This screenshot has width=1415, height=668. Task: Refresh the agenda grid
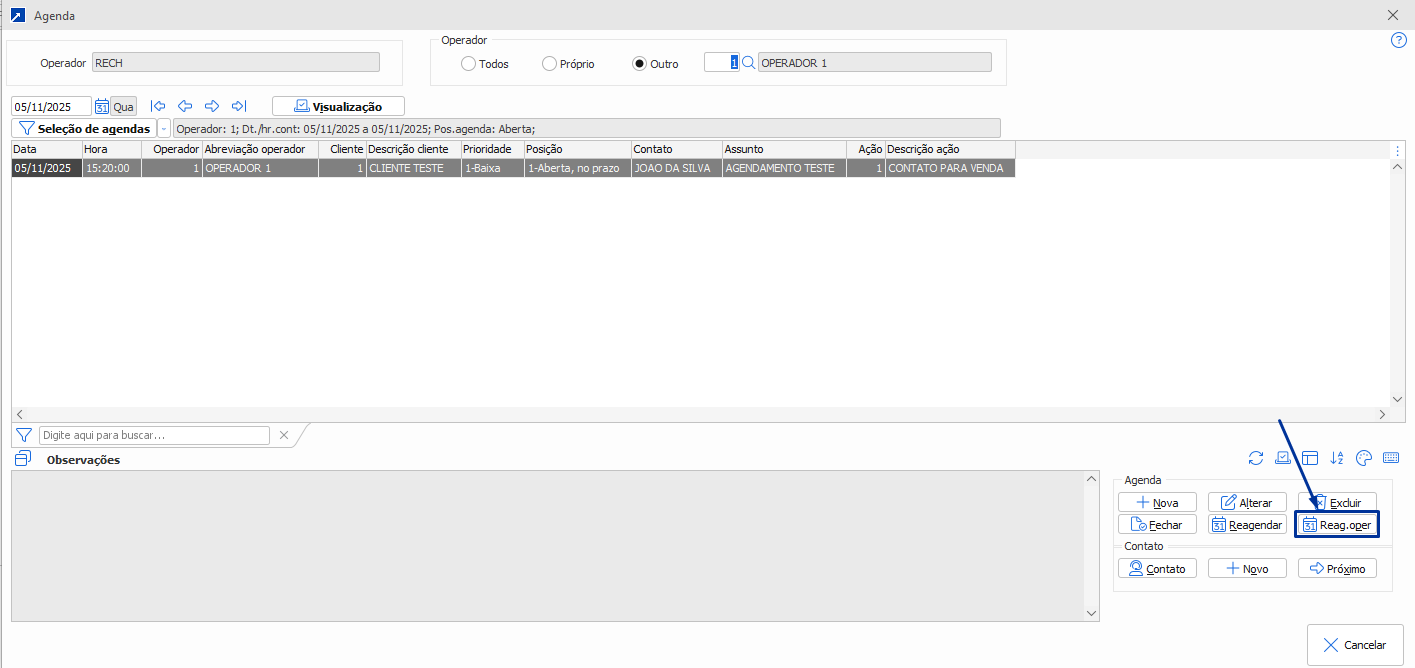click(x=1256, y=458)
